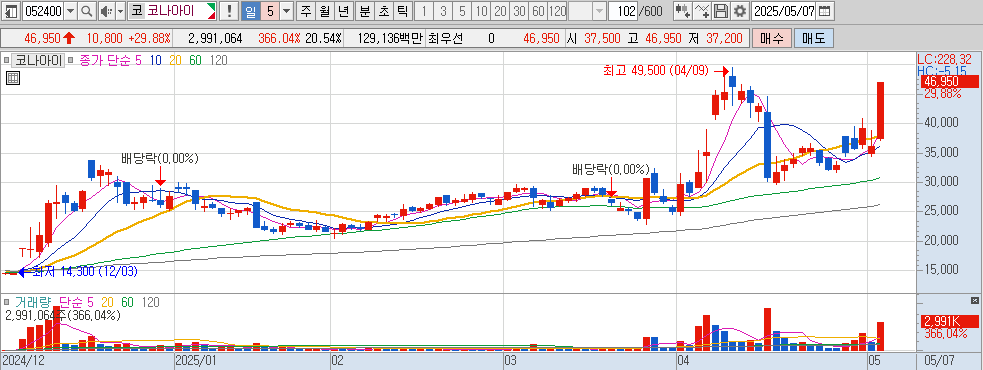Viewport: 983px width, 370px height.
Task: Select the 1 interval button in the toolbar
Action: (x=424, y=11)
